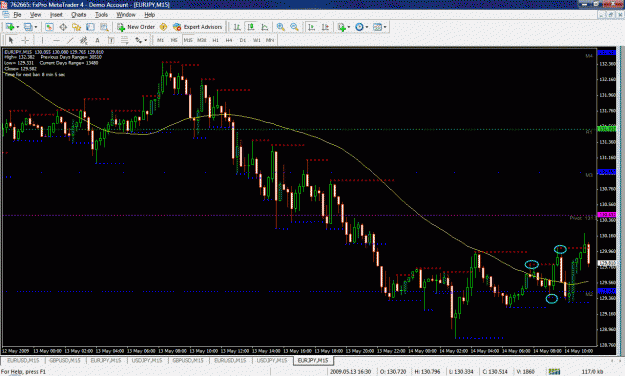Expand the Templates dropdown arrow
The height and width of the screenshot is (376, 625).
point(385,27)
